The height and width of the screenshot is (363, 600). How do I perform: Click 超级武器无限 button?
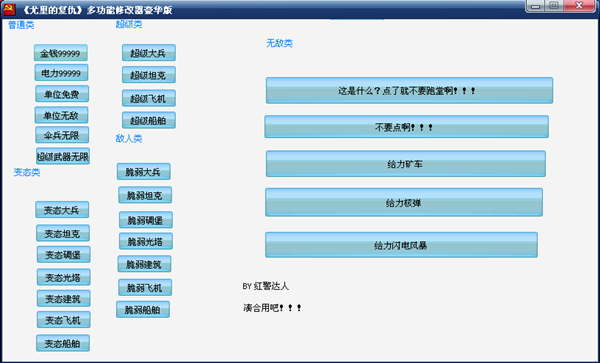63,156
